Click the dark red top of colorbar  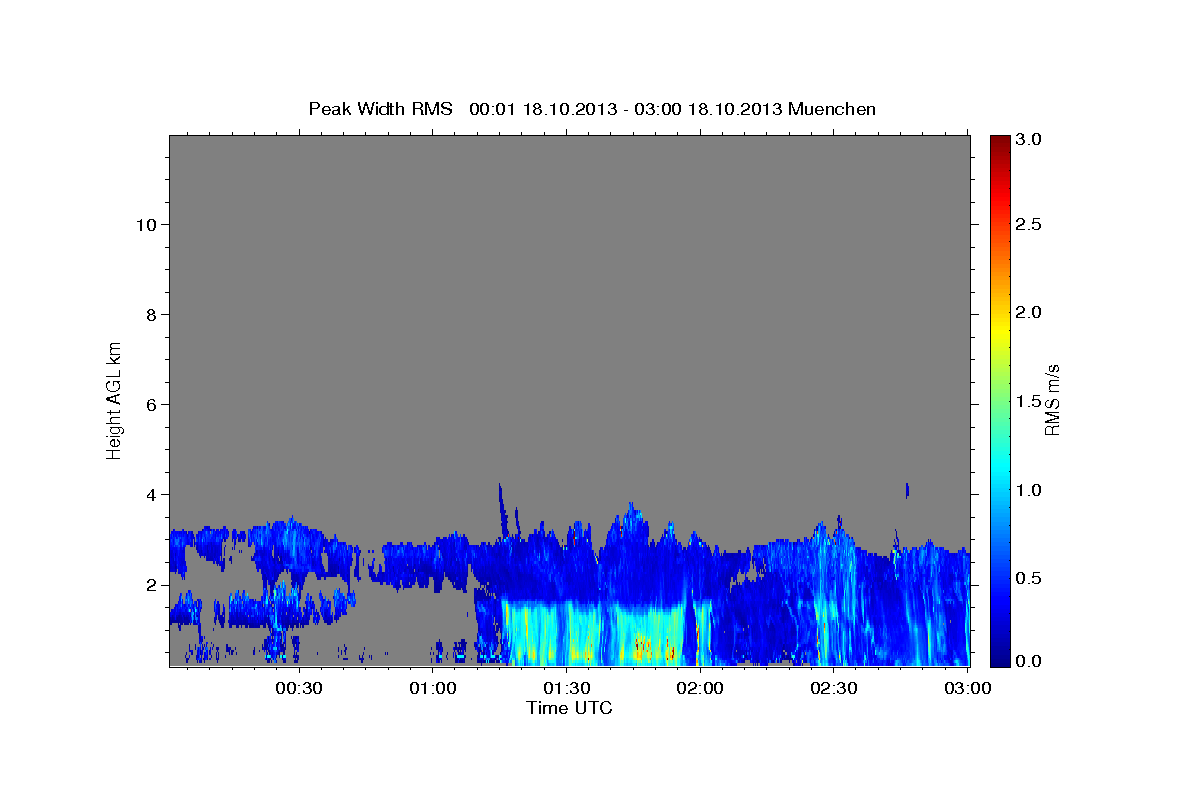pos(1000,143)
